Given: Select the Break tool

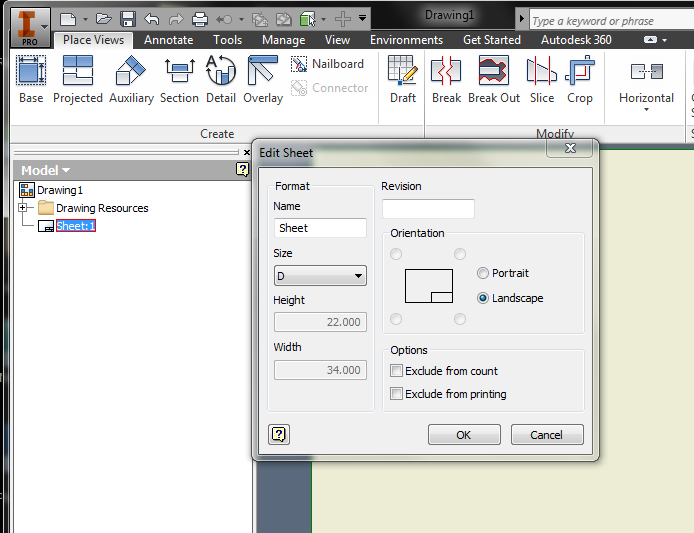Looking at the screenshot, I should 446,80.
